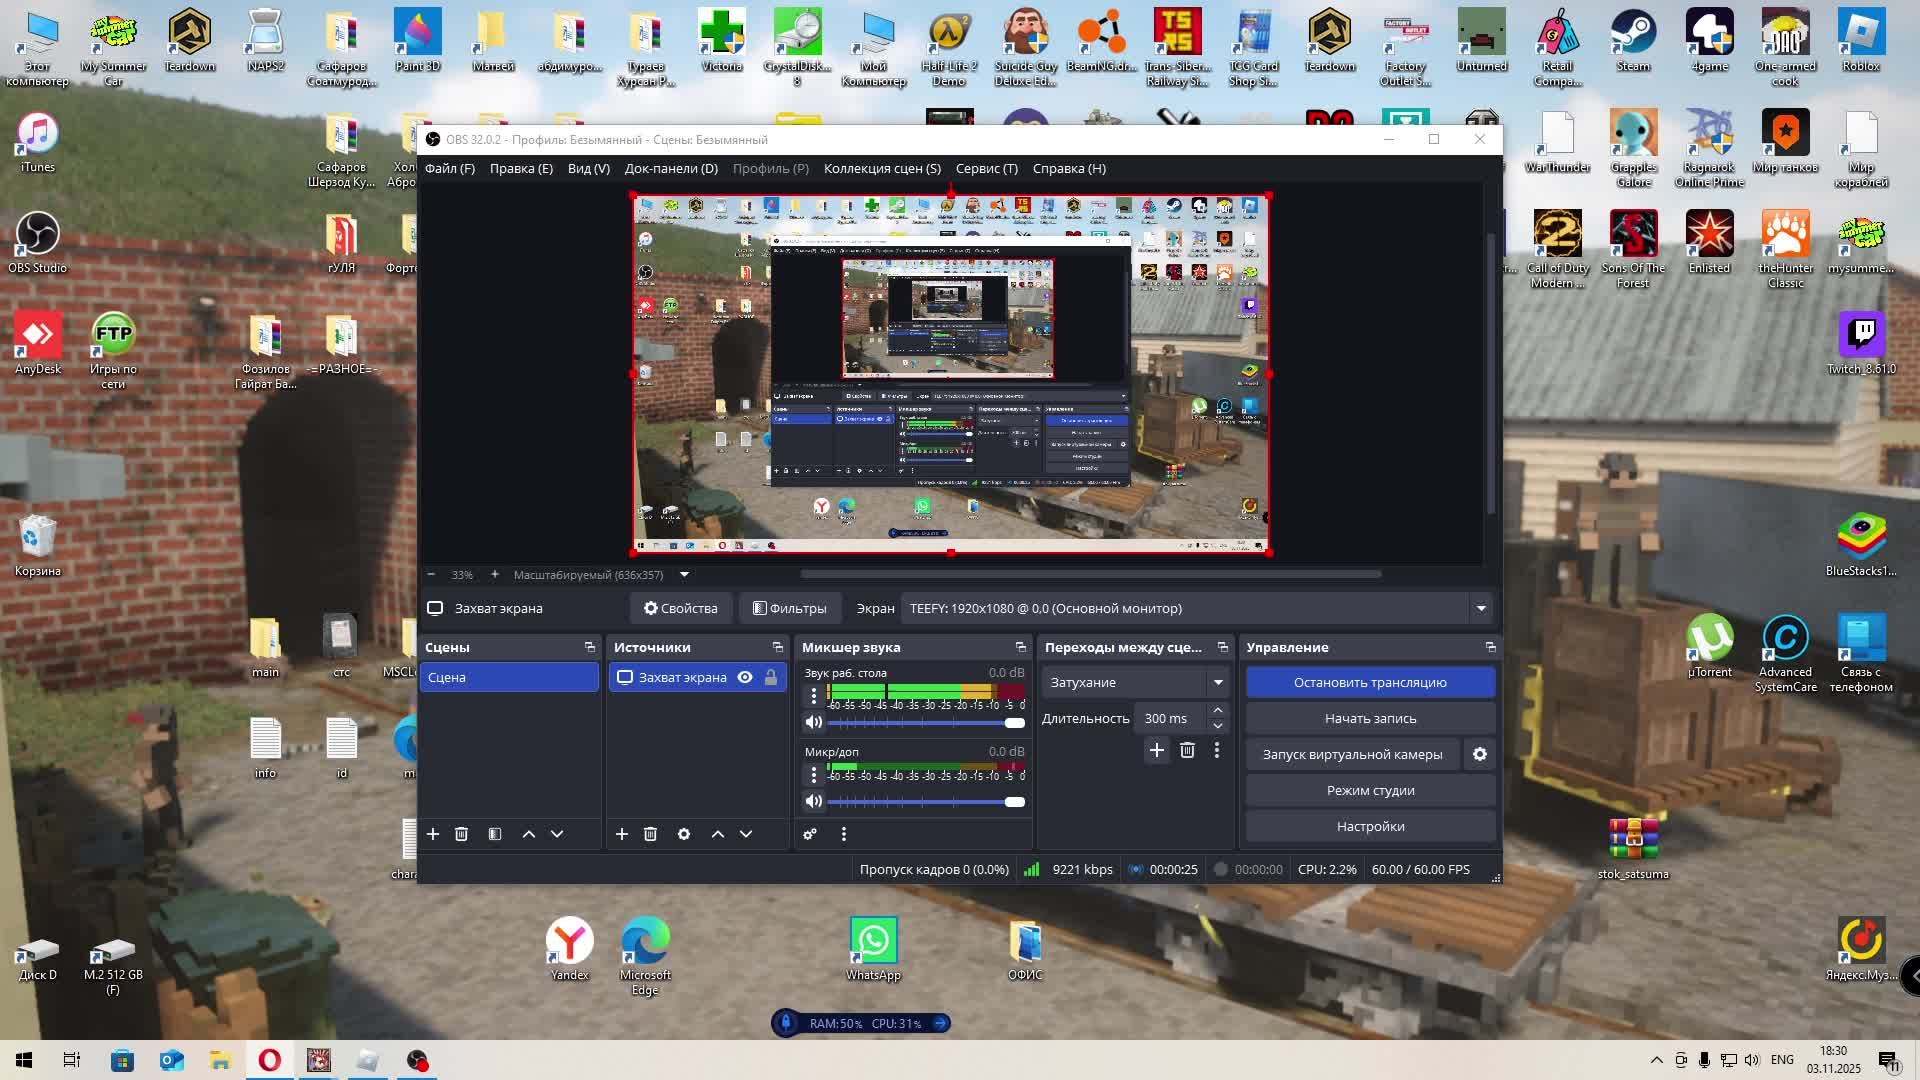Add a new scene with plus icon
Image resolution: width=1920 pixels, height=1080 pixels.
(433, 834)
